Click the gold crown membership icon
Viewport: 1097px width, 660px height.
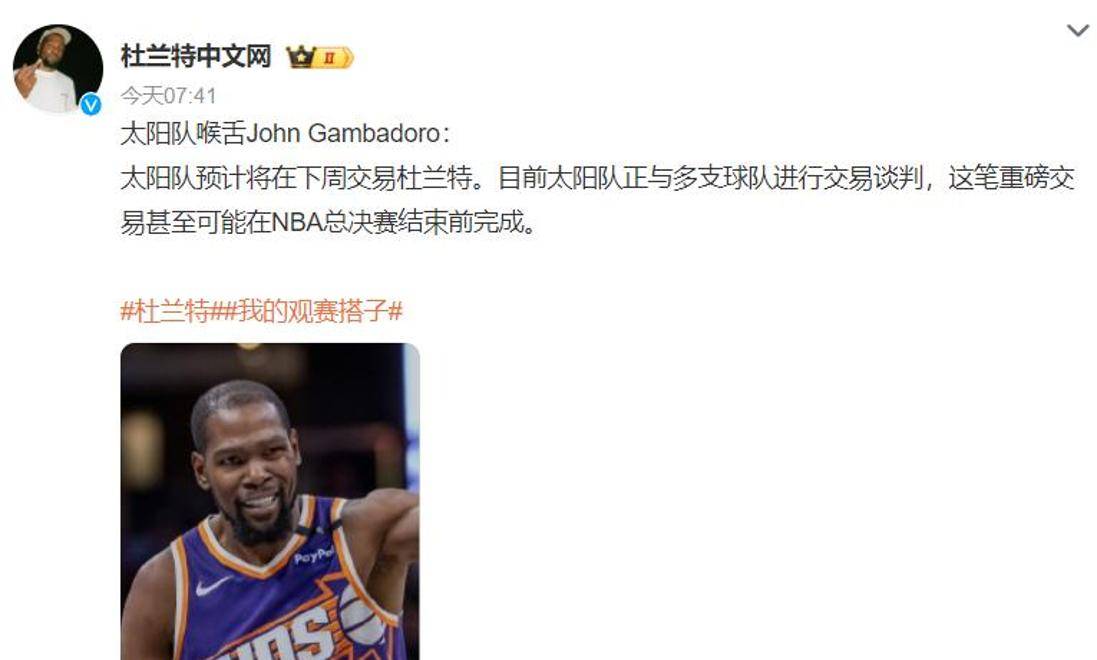tap(301, 57)
